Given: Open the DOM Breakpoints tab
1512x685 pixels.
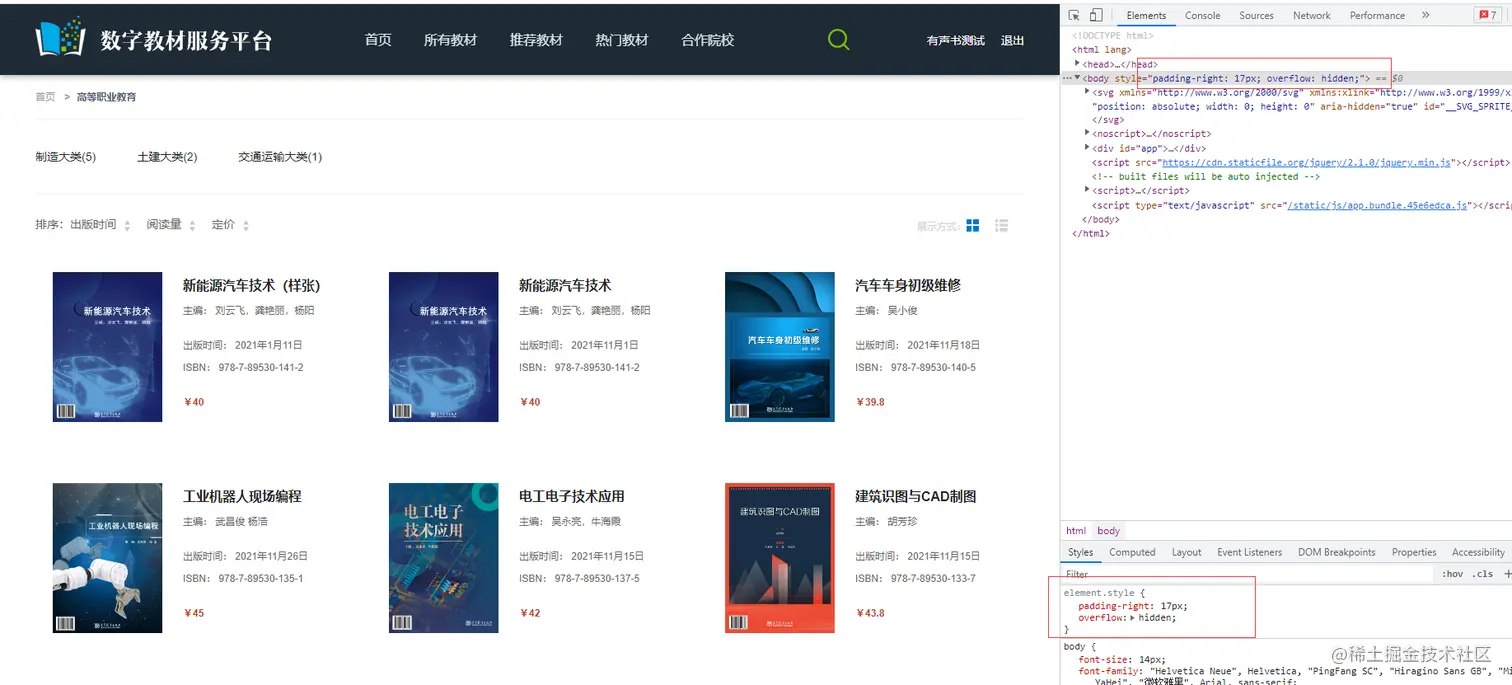Looking at the screenshot, I should [x=1337, y=552].
